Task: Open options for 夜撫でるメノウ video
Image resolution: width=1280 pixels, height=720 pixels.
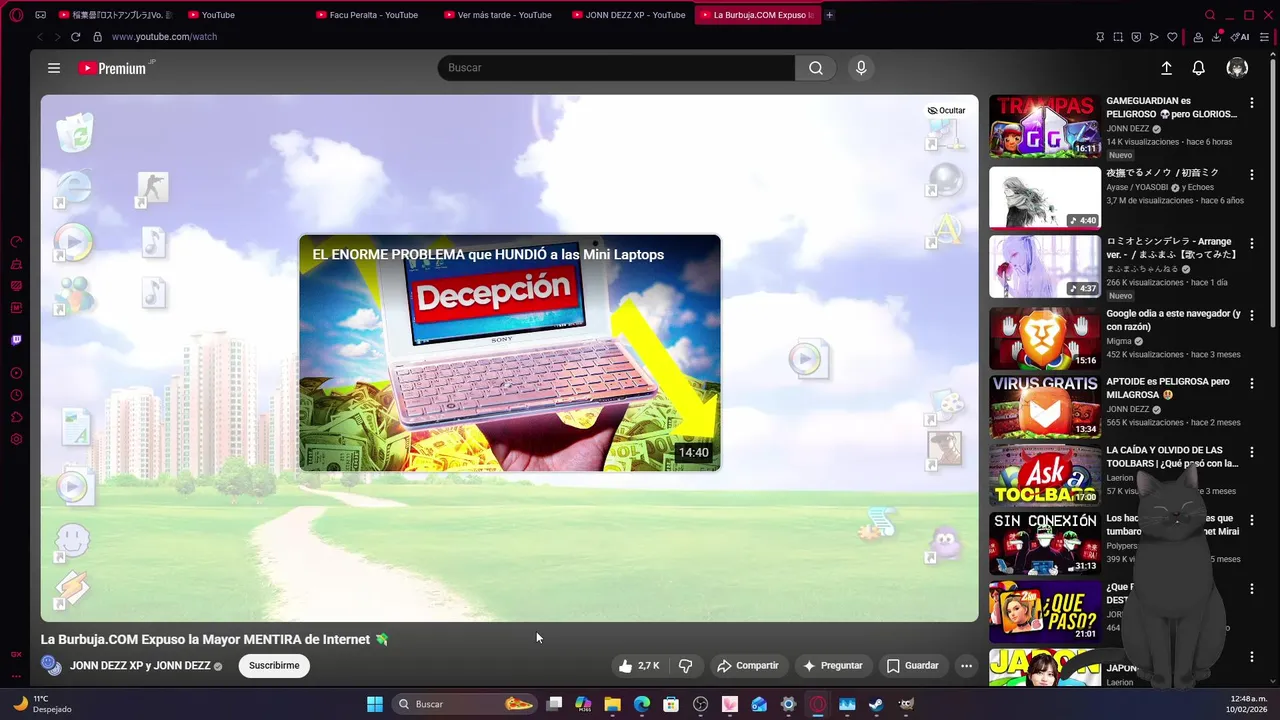Action: (1251, 175)
